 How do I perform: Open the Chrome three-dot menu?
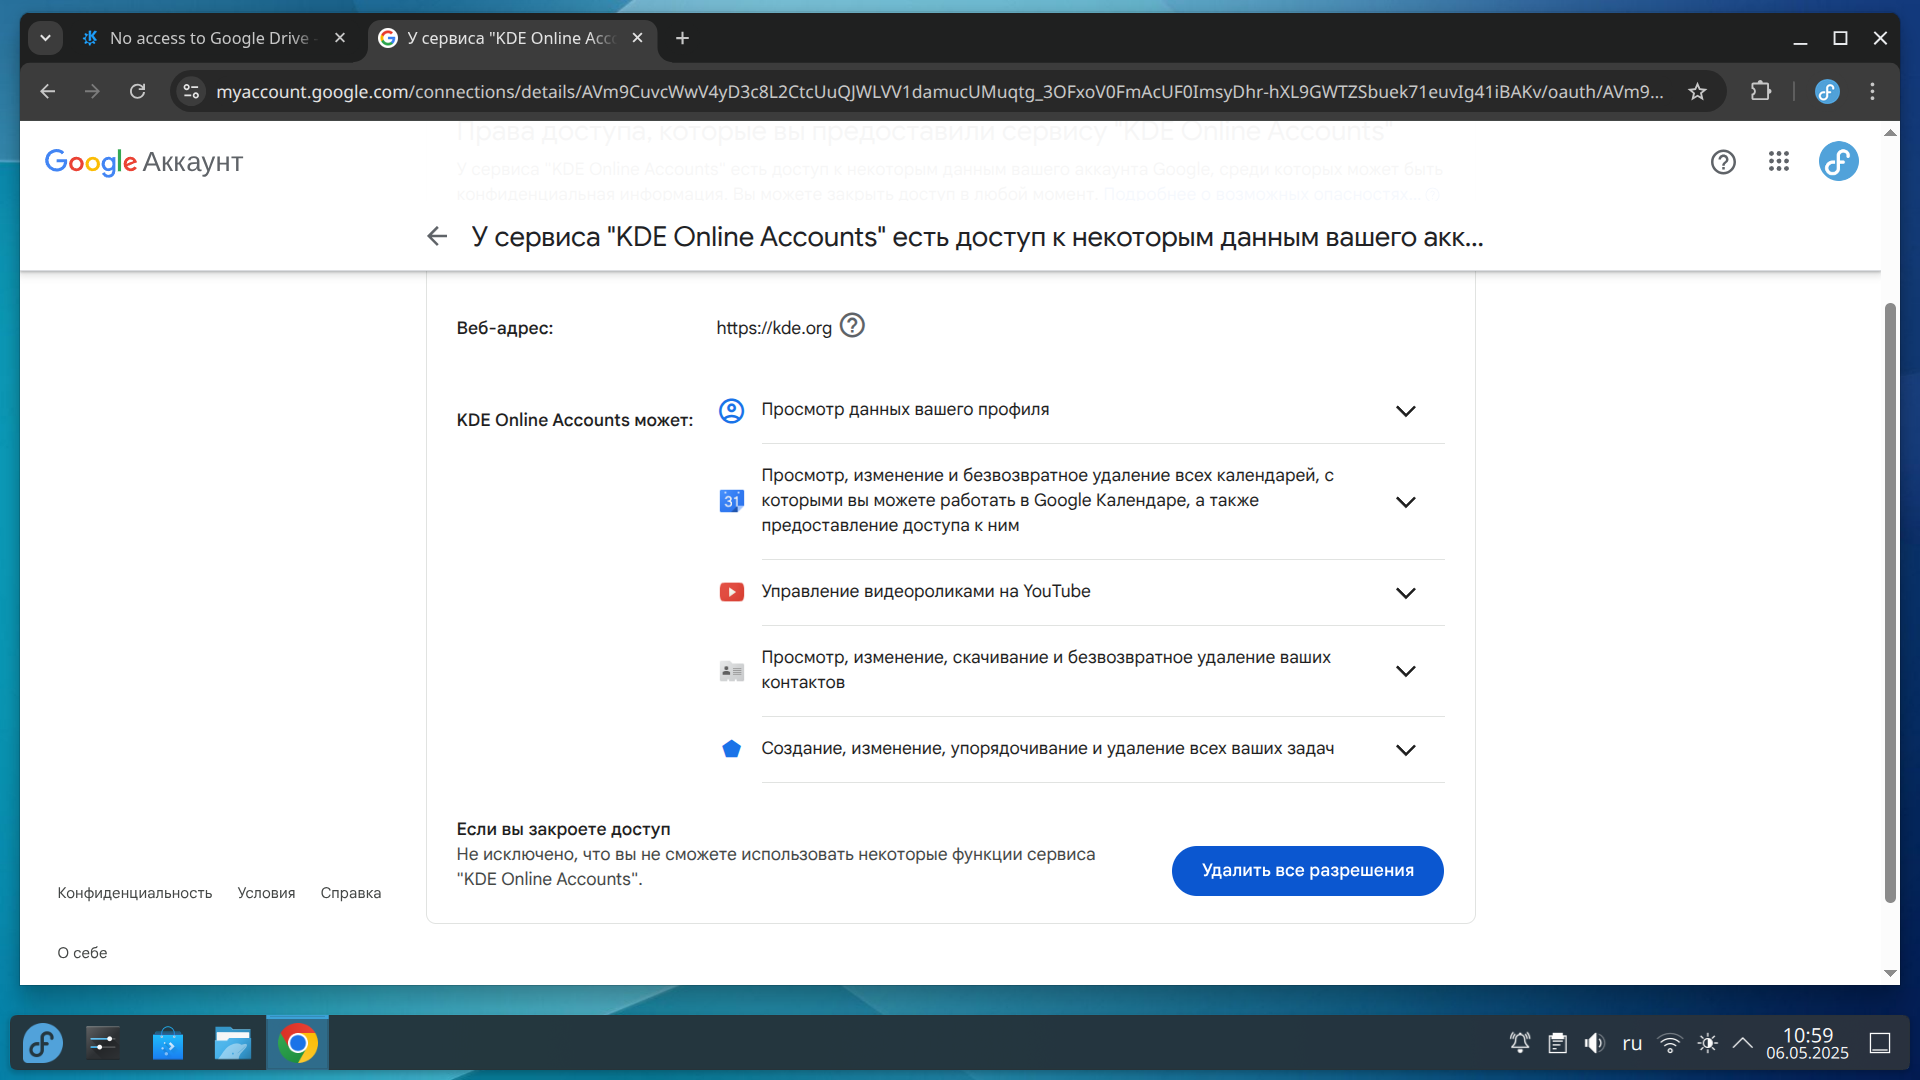click(1873, 91)
